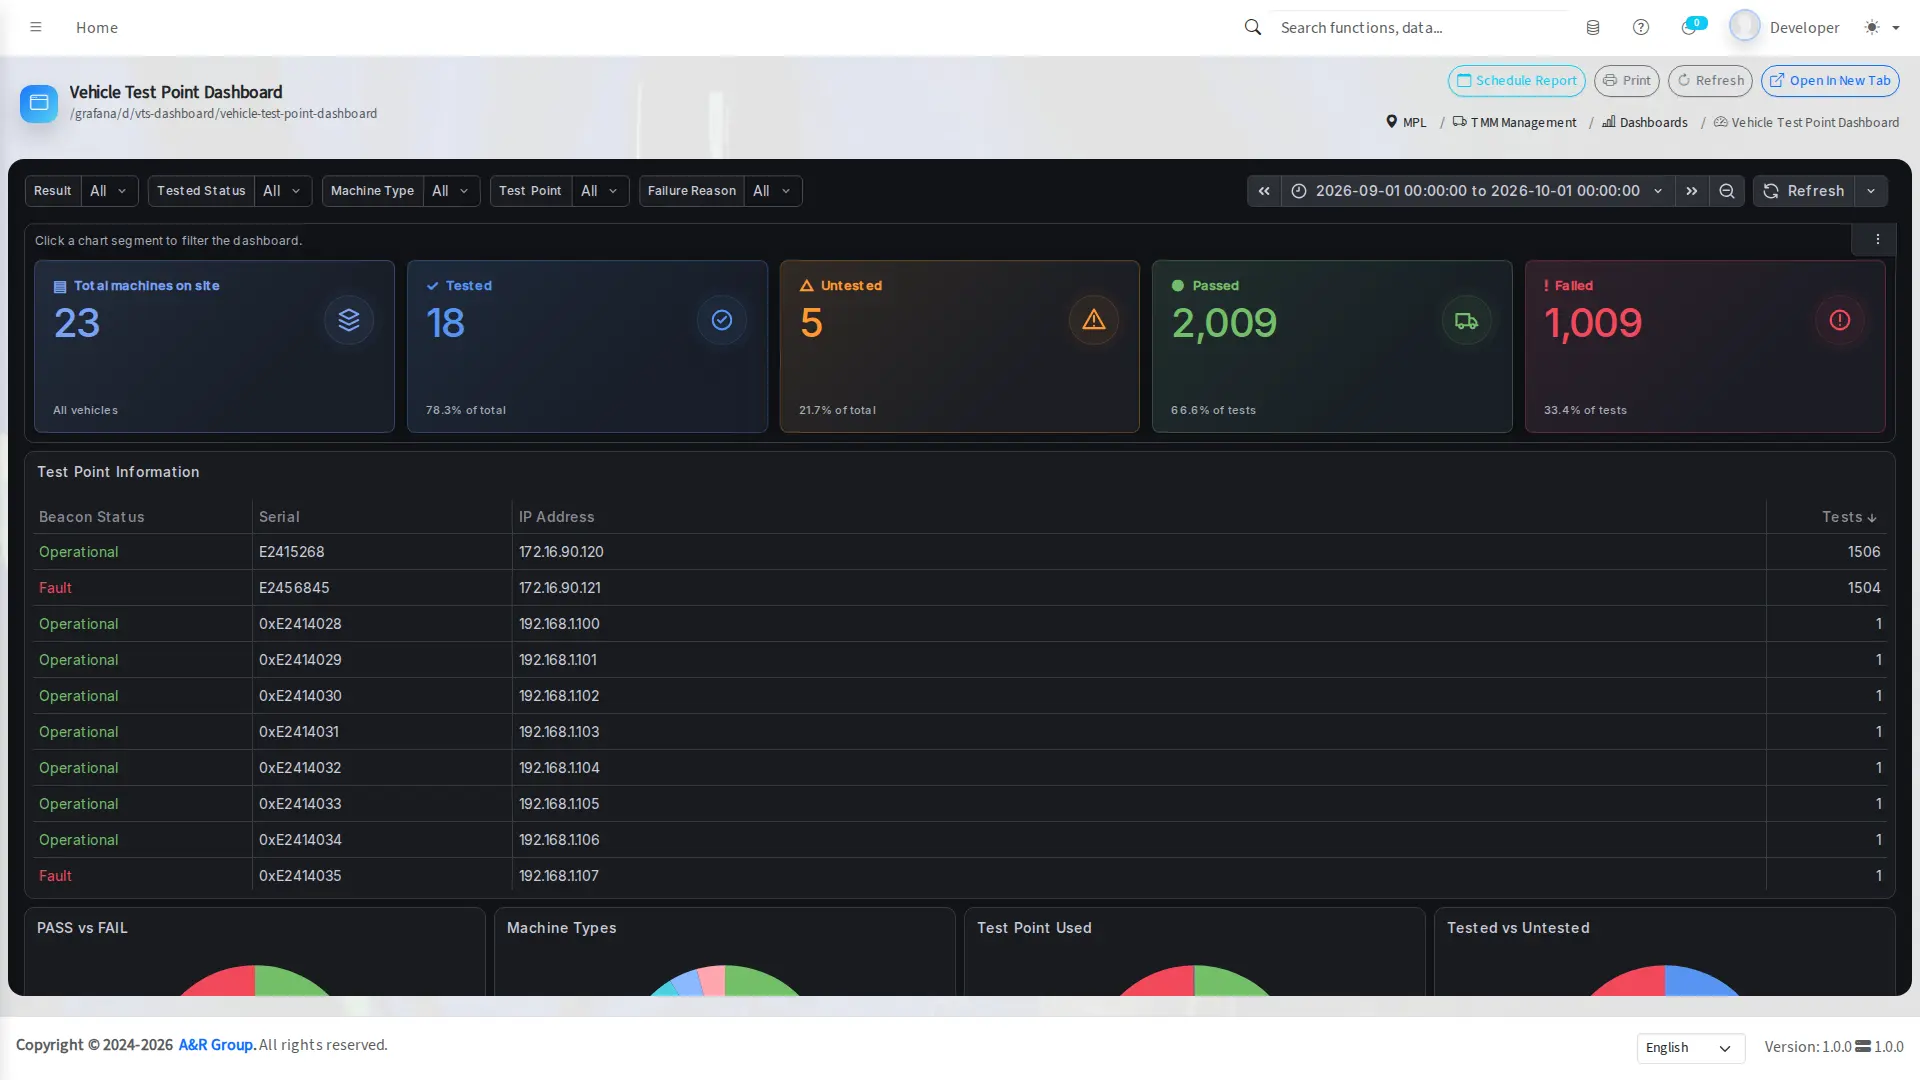The image size is (1920, 1080).
Task: Shift time range backward with double-left arrows
Action: click(1264, 191)
